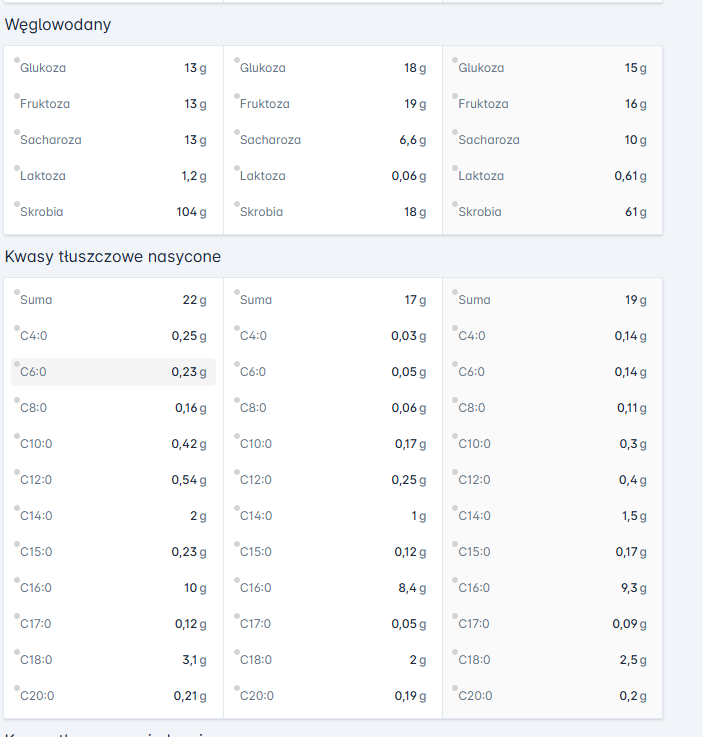The image size is (703, 737).
Task: Click the dot marker by C20:0 0,21 g
Action: click(18, 687)
